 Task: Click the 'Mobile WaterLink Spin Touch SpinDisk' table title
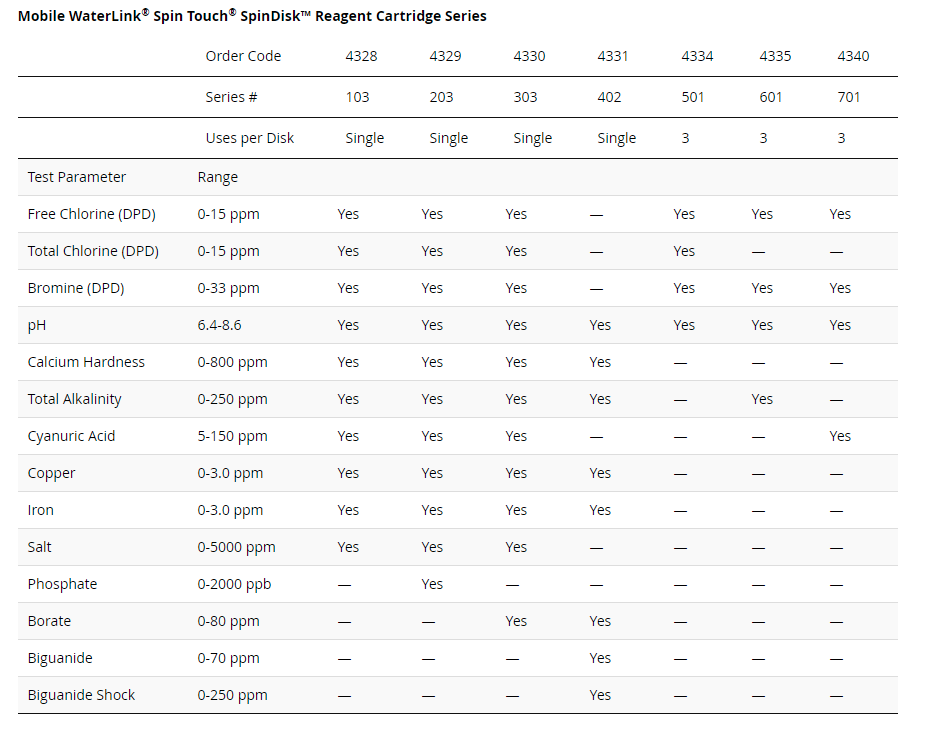252,15
